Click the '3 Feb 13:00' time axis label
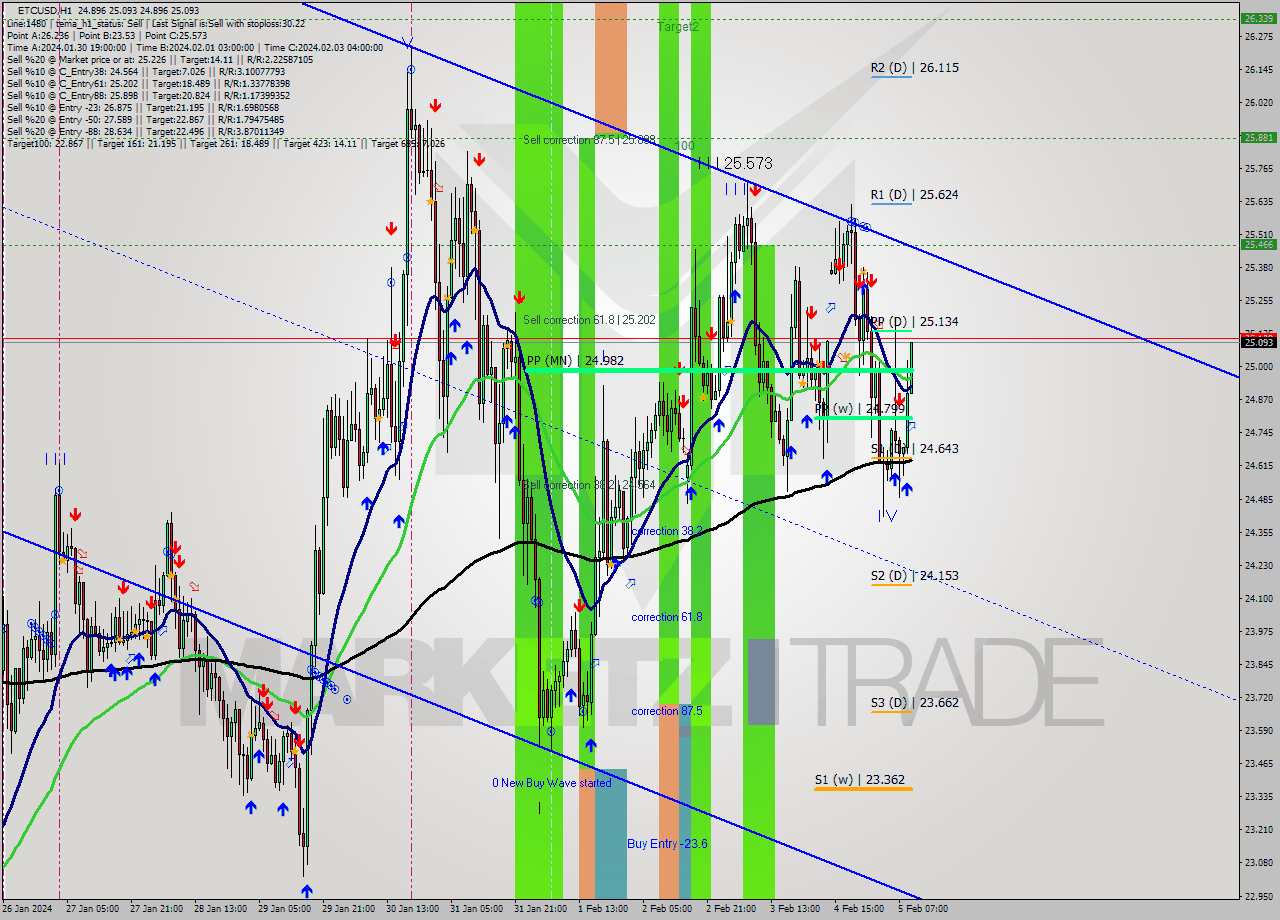The width and height of the screenshot is (1280, 920). (x=795, y=909)
